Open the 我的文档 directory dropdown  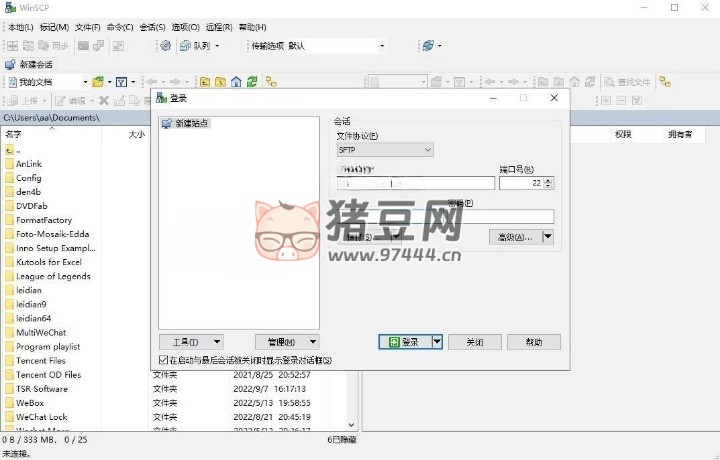pyautogui.click(x=85, y=82)
